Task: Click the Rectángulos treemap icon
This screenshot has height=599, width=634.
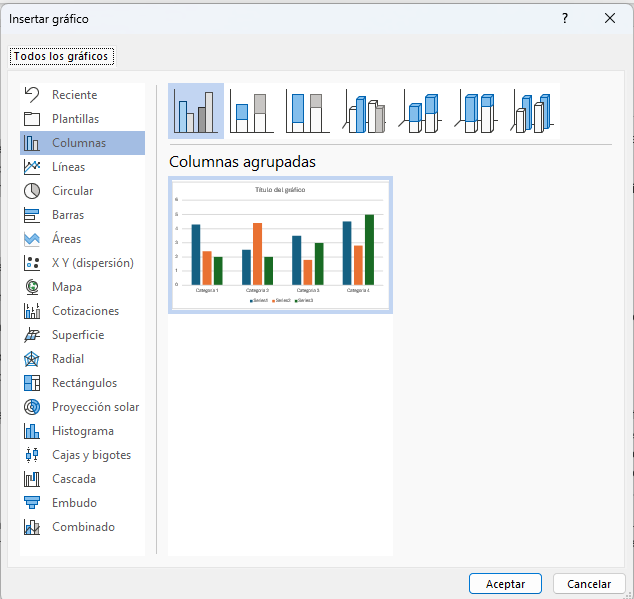Action: pyautogui.click(x=32, y=383)
